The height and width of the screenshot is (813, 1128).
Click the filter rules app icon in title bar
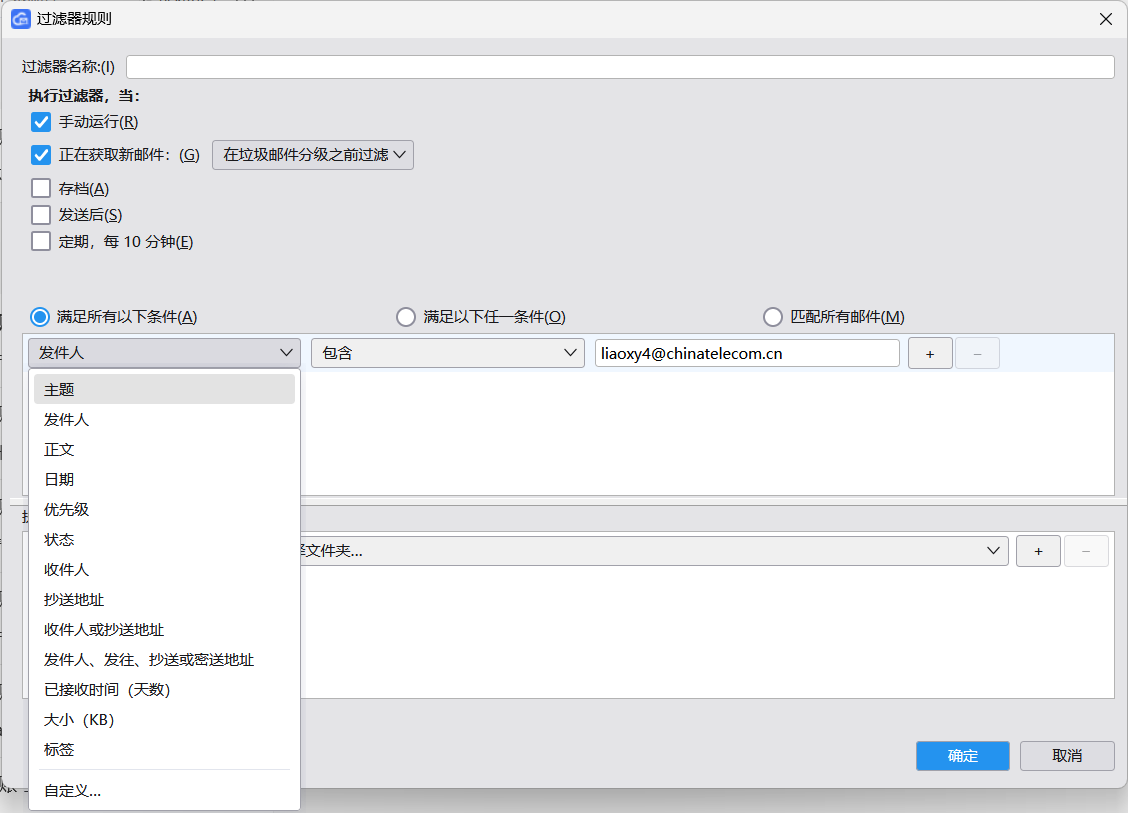[20, 19]
